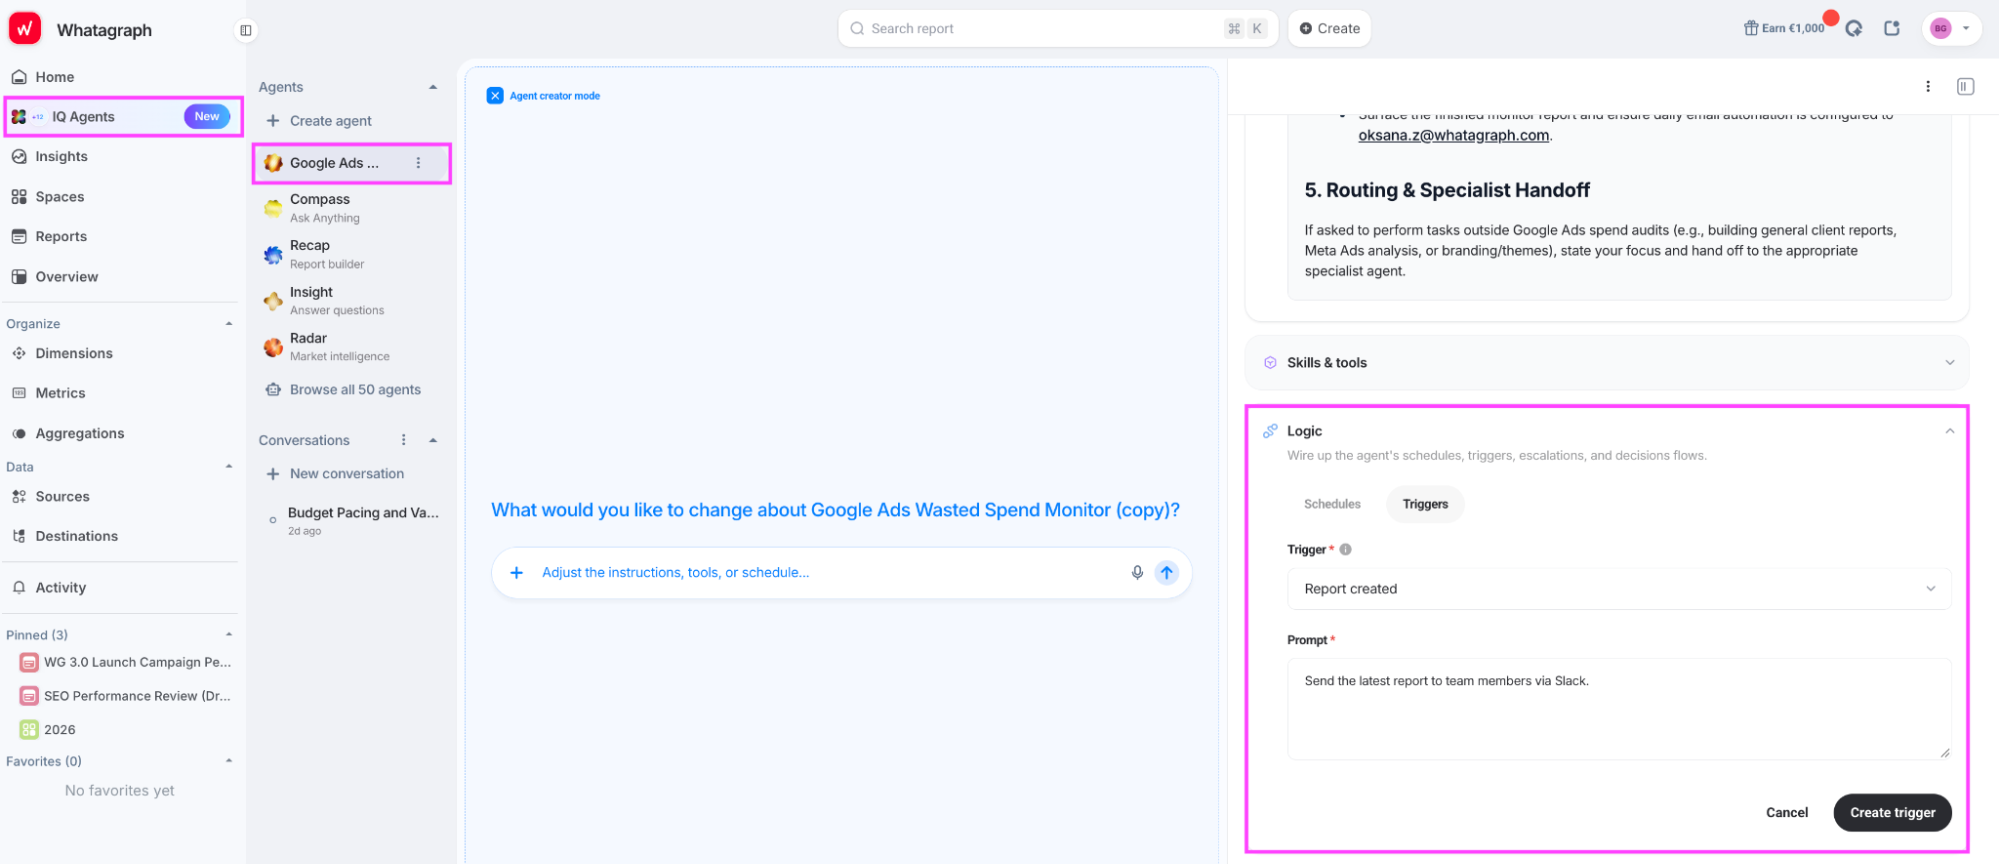Select the Compass agent
This screenshot has height=864, width=1999.
[351, 208]
